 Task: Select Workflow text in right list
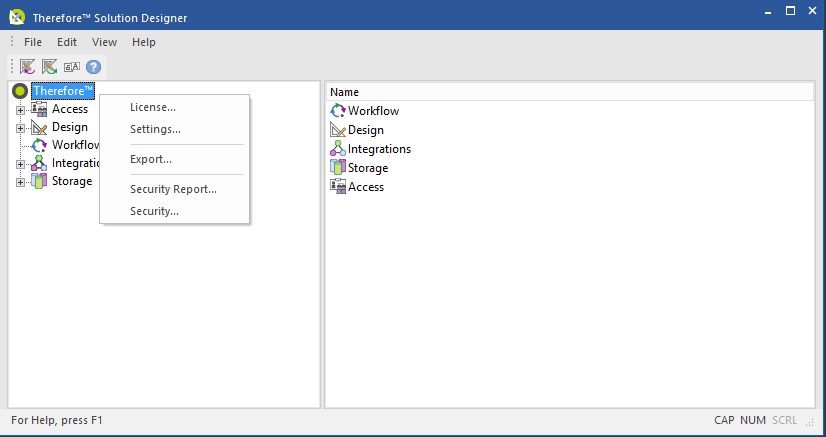click(373, 111)
